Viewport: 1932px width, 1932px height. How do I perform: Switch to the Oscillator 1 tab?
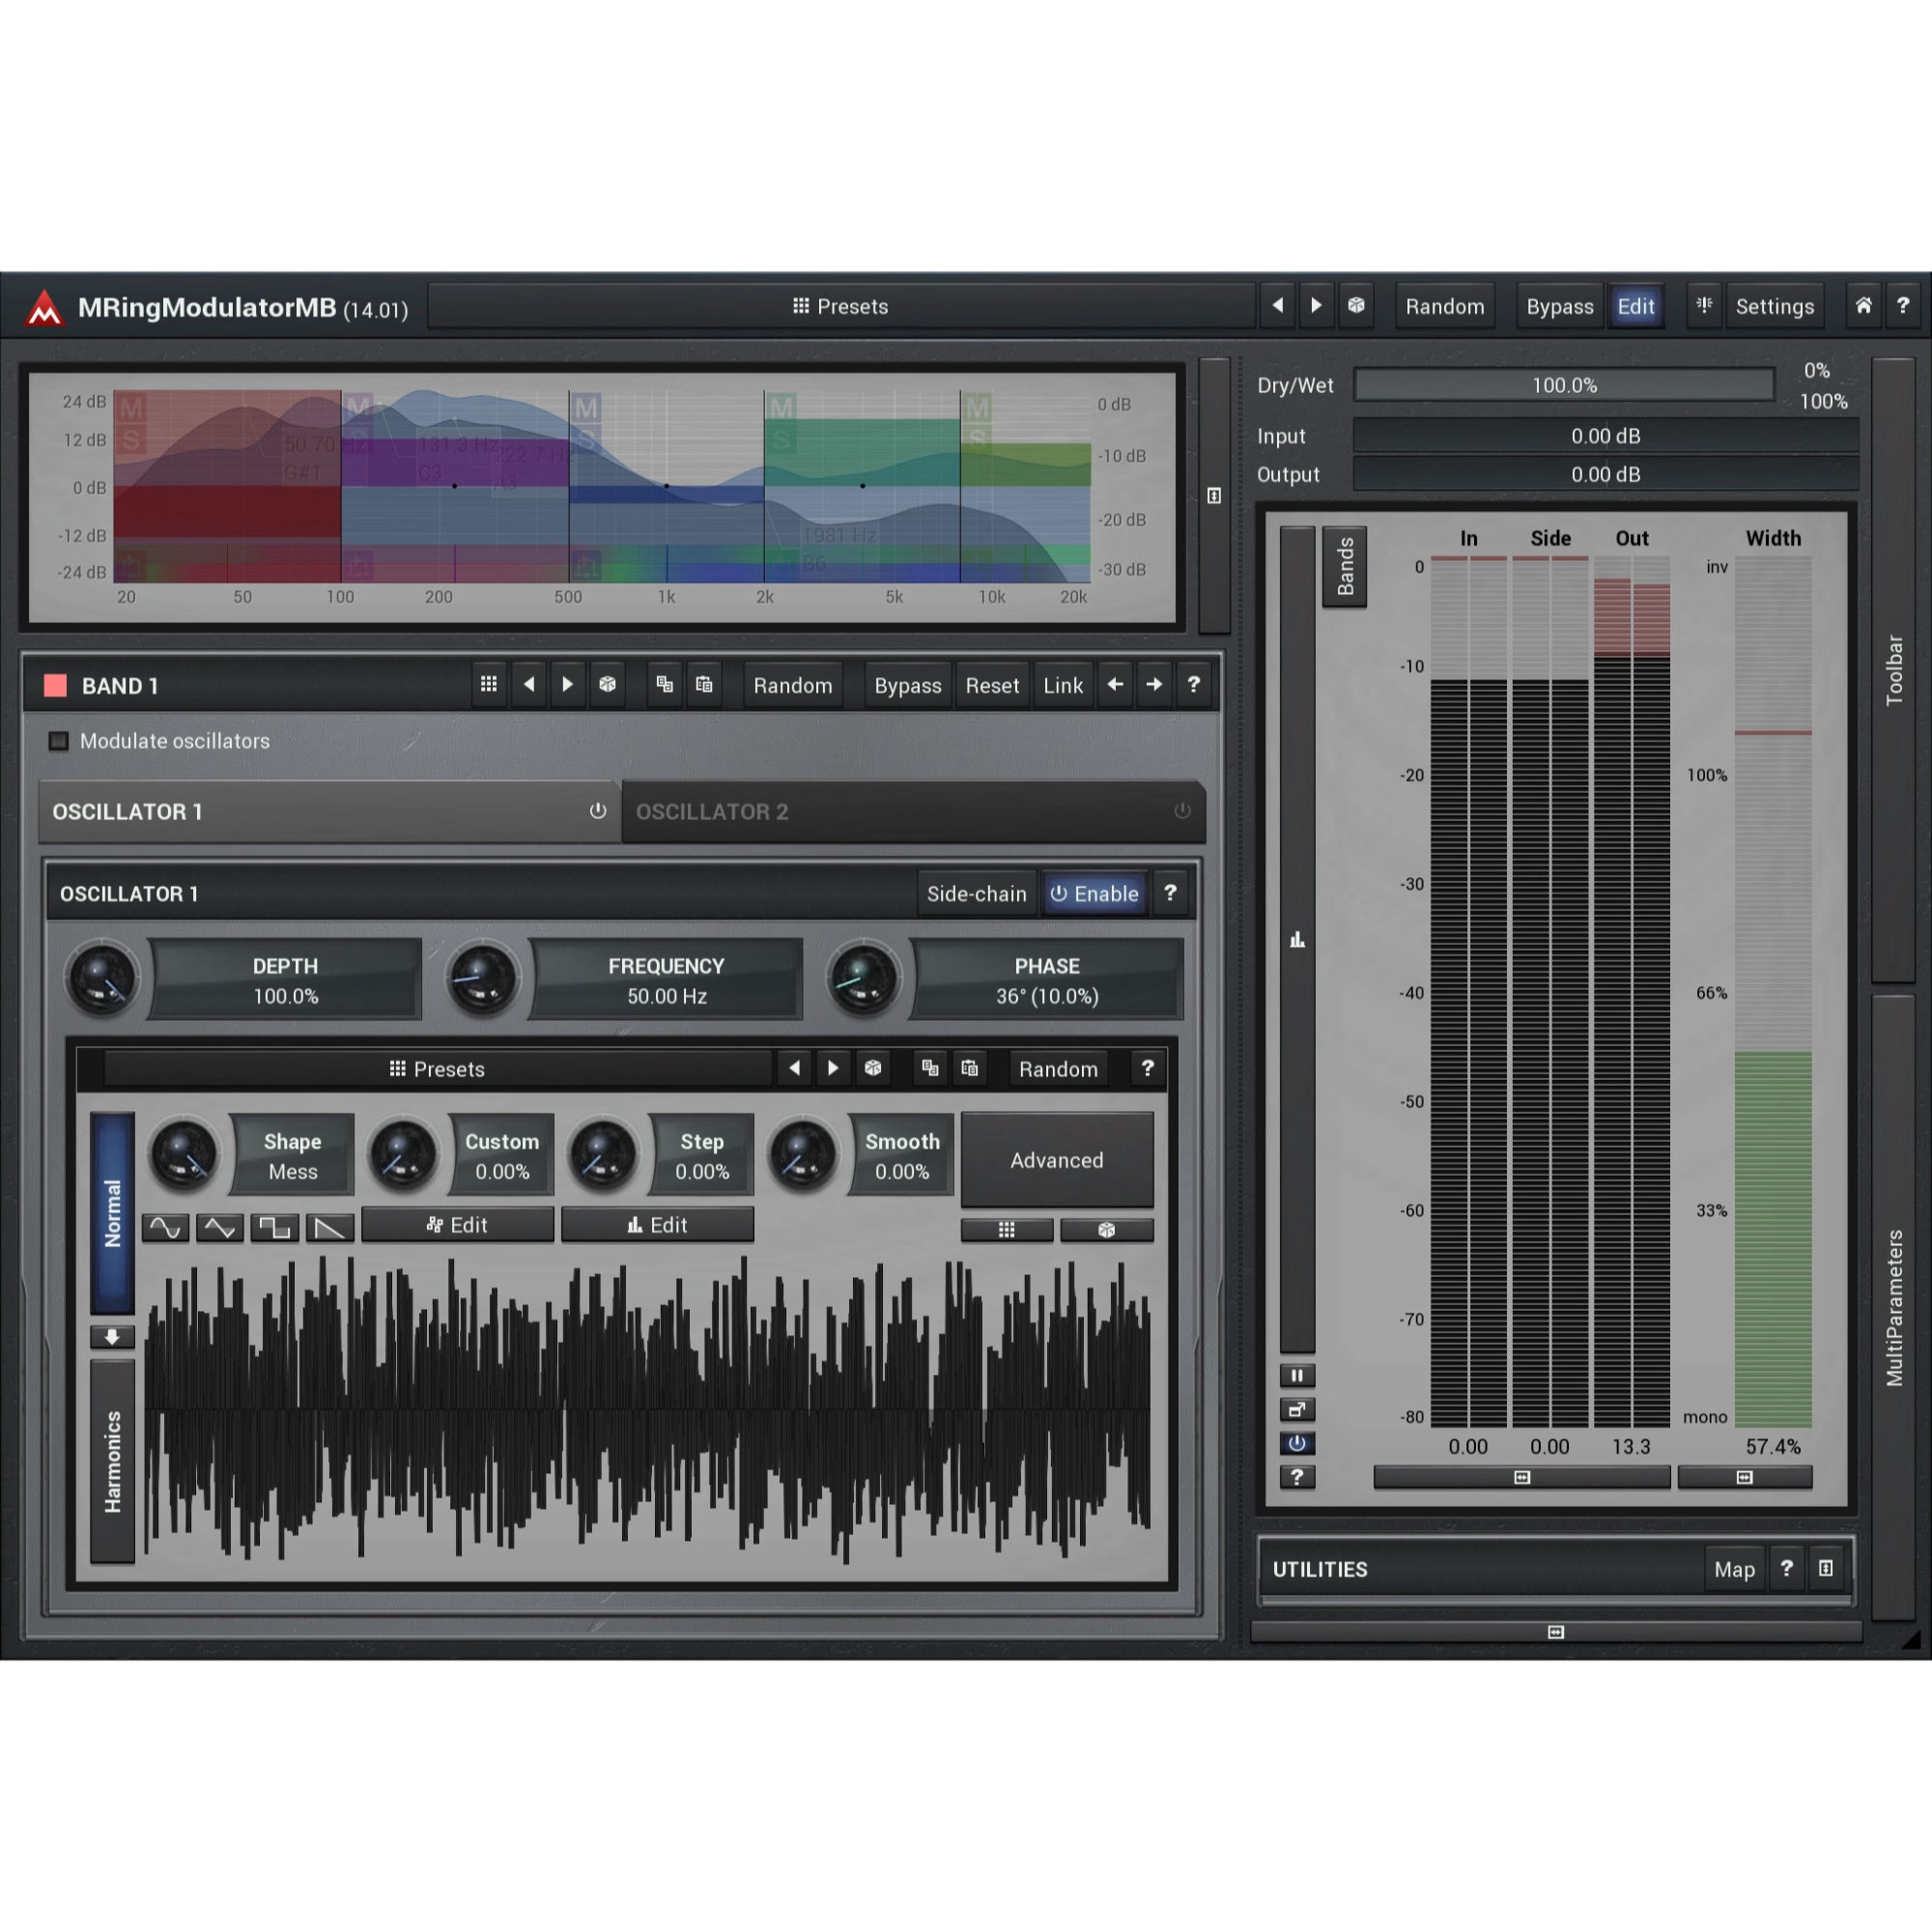click(328, 812)
